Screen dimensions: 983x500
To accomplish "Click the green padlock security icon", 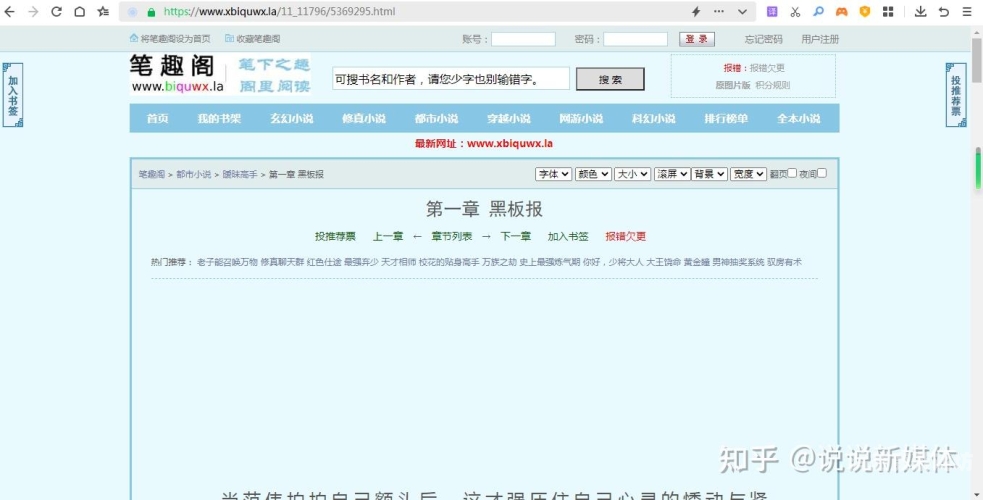I will 151,12.
